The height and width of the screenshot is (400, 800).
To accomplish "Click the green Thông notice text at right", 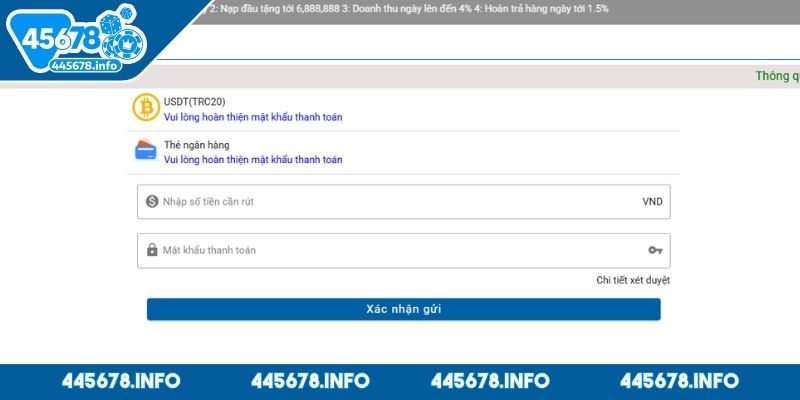I will pyautogui.click(x=777, y=76).
